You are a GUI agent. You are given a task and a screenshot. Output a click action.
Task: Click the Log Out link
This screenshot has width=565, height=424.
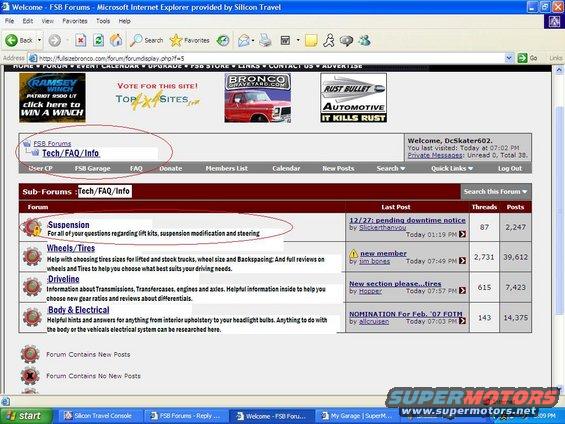tap(510, 168)
